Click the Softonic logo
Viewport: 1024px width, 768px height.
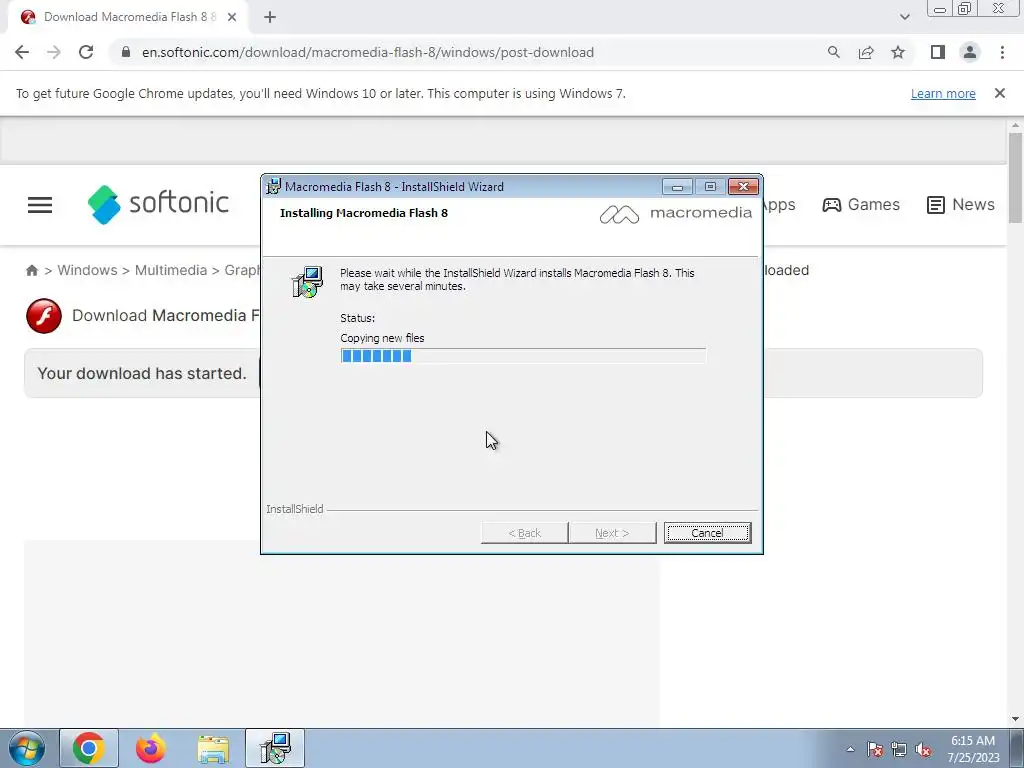coord(158,204)
